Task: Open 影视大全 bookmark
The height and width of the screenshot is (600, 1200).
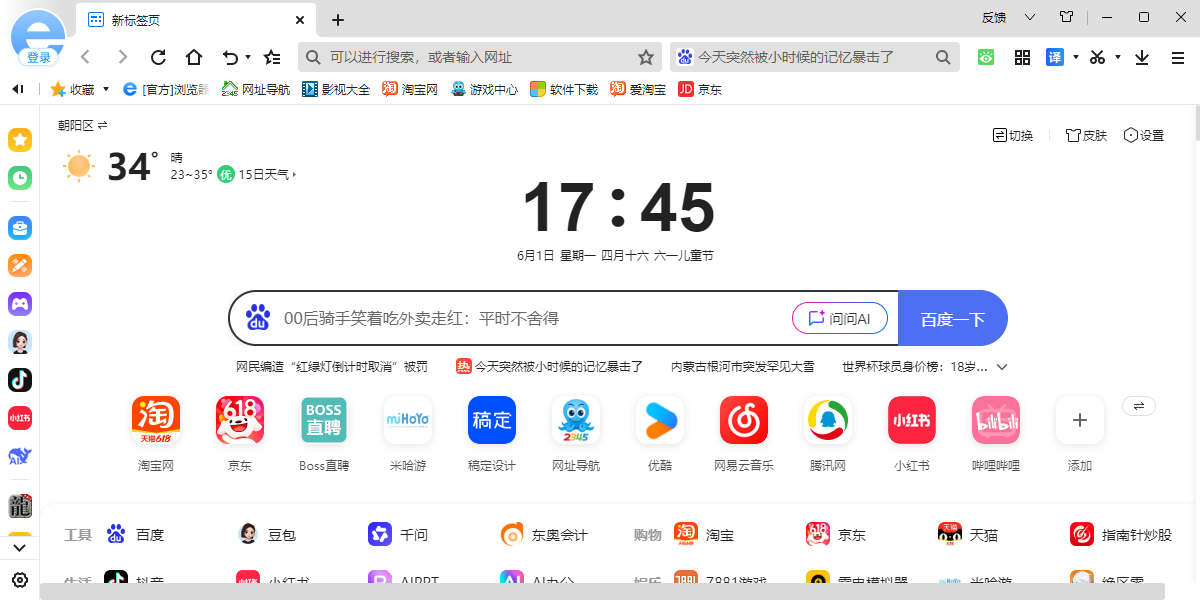Action: click(x=336, y=89)
